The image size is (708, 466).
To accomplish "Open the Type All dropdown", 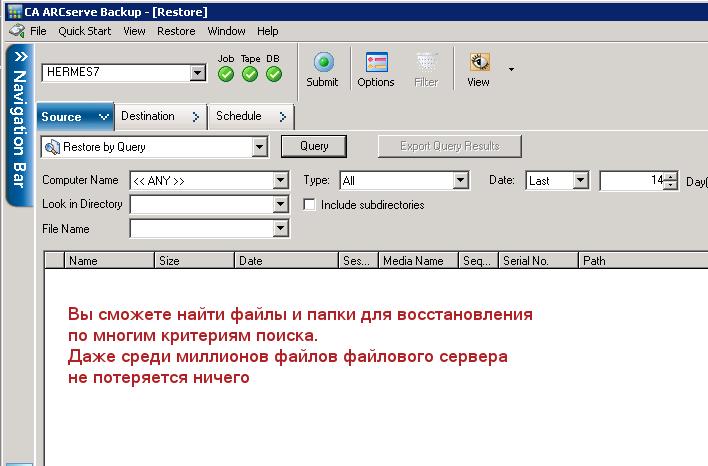I will (460, 181).
